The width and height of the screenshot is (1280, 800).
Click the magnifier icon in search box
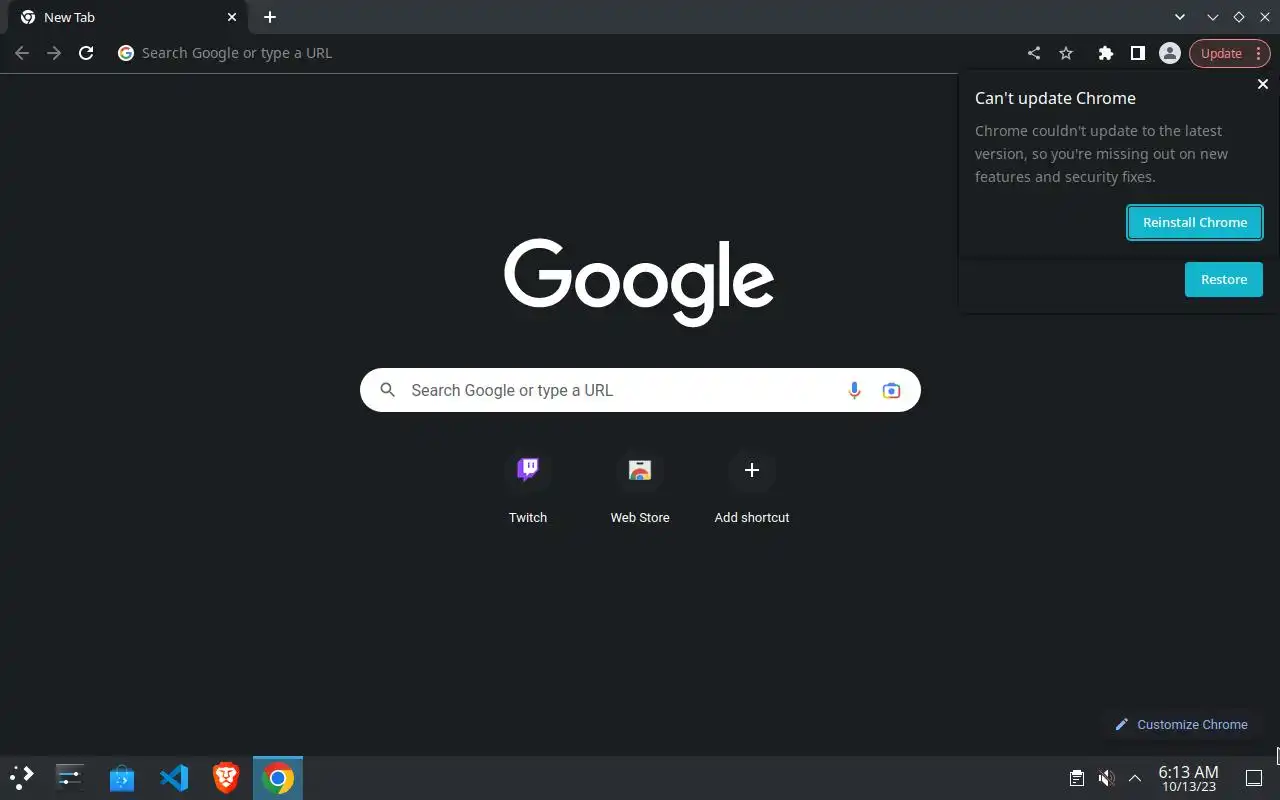tap(388, 390)
